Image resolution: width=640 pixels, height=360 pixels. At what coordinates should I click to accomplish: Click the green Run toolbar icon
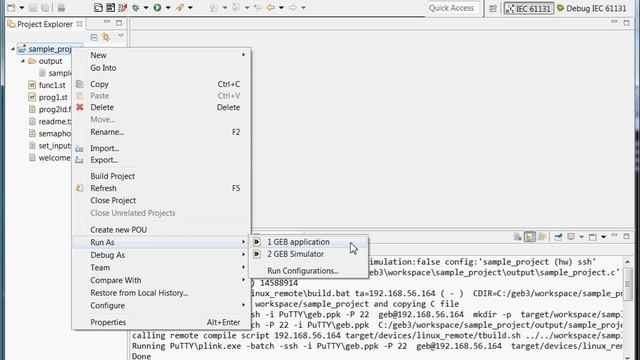point(157,8)
